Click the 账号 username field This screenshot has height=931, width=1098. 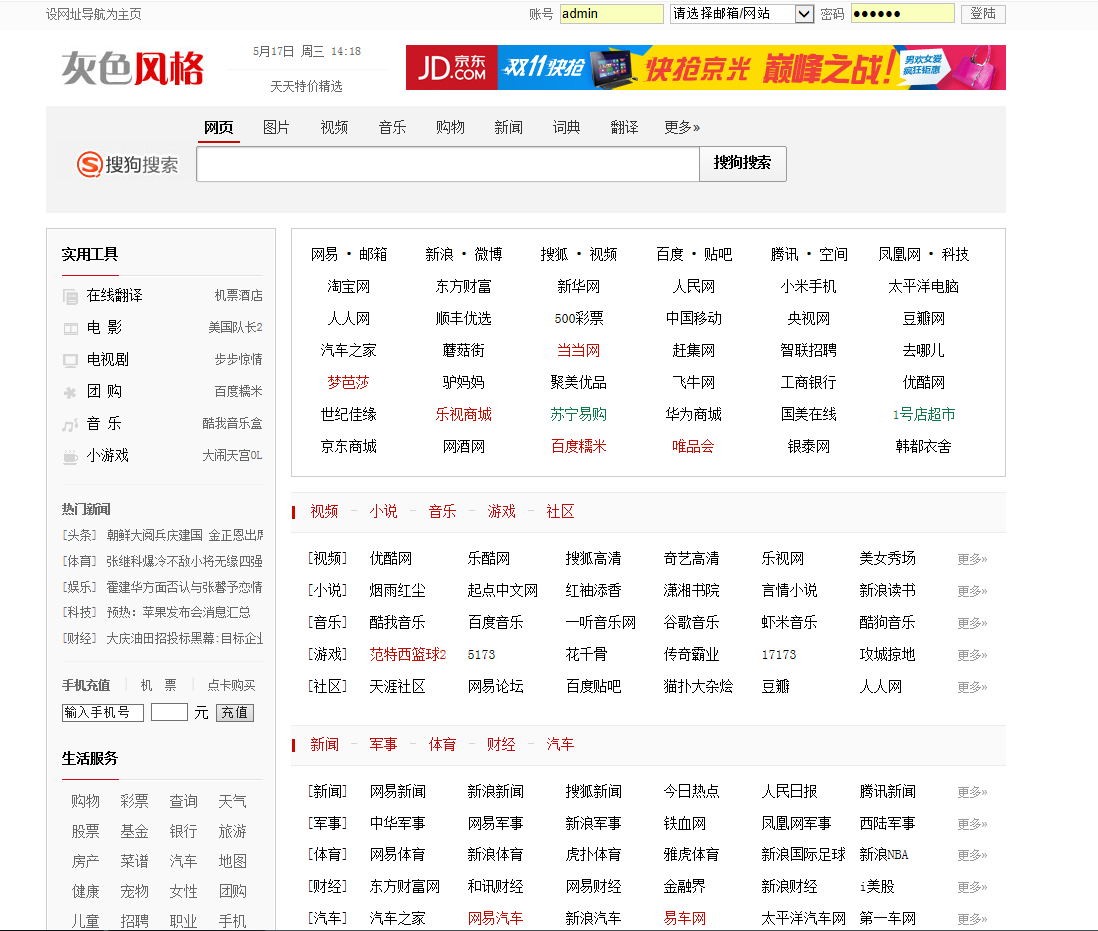[611, 13]
